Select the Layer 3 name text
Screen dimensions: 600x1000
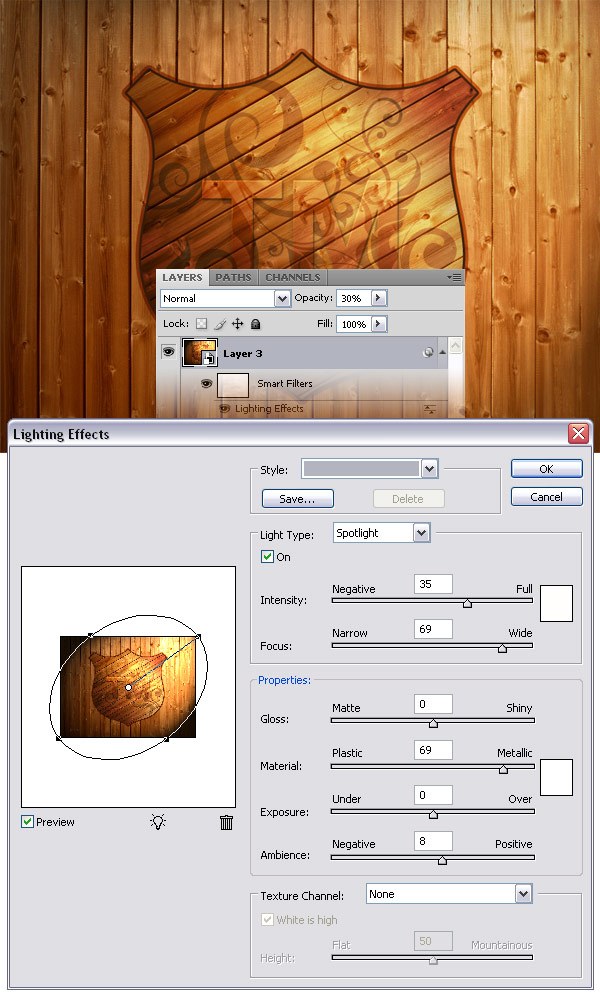click(x=242, y=353)
